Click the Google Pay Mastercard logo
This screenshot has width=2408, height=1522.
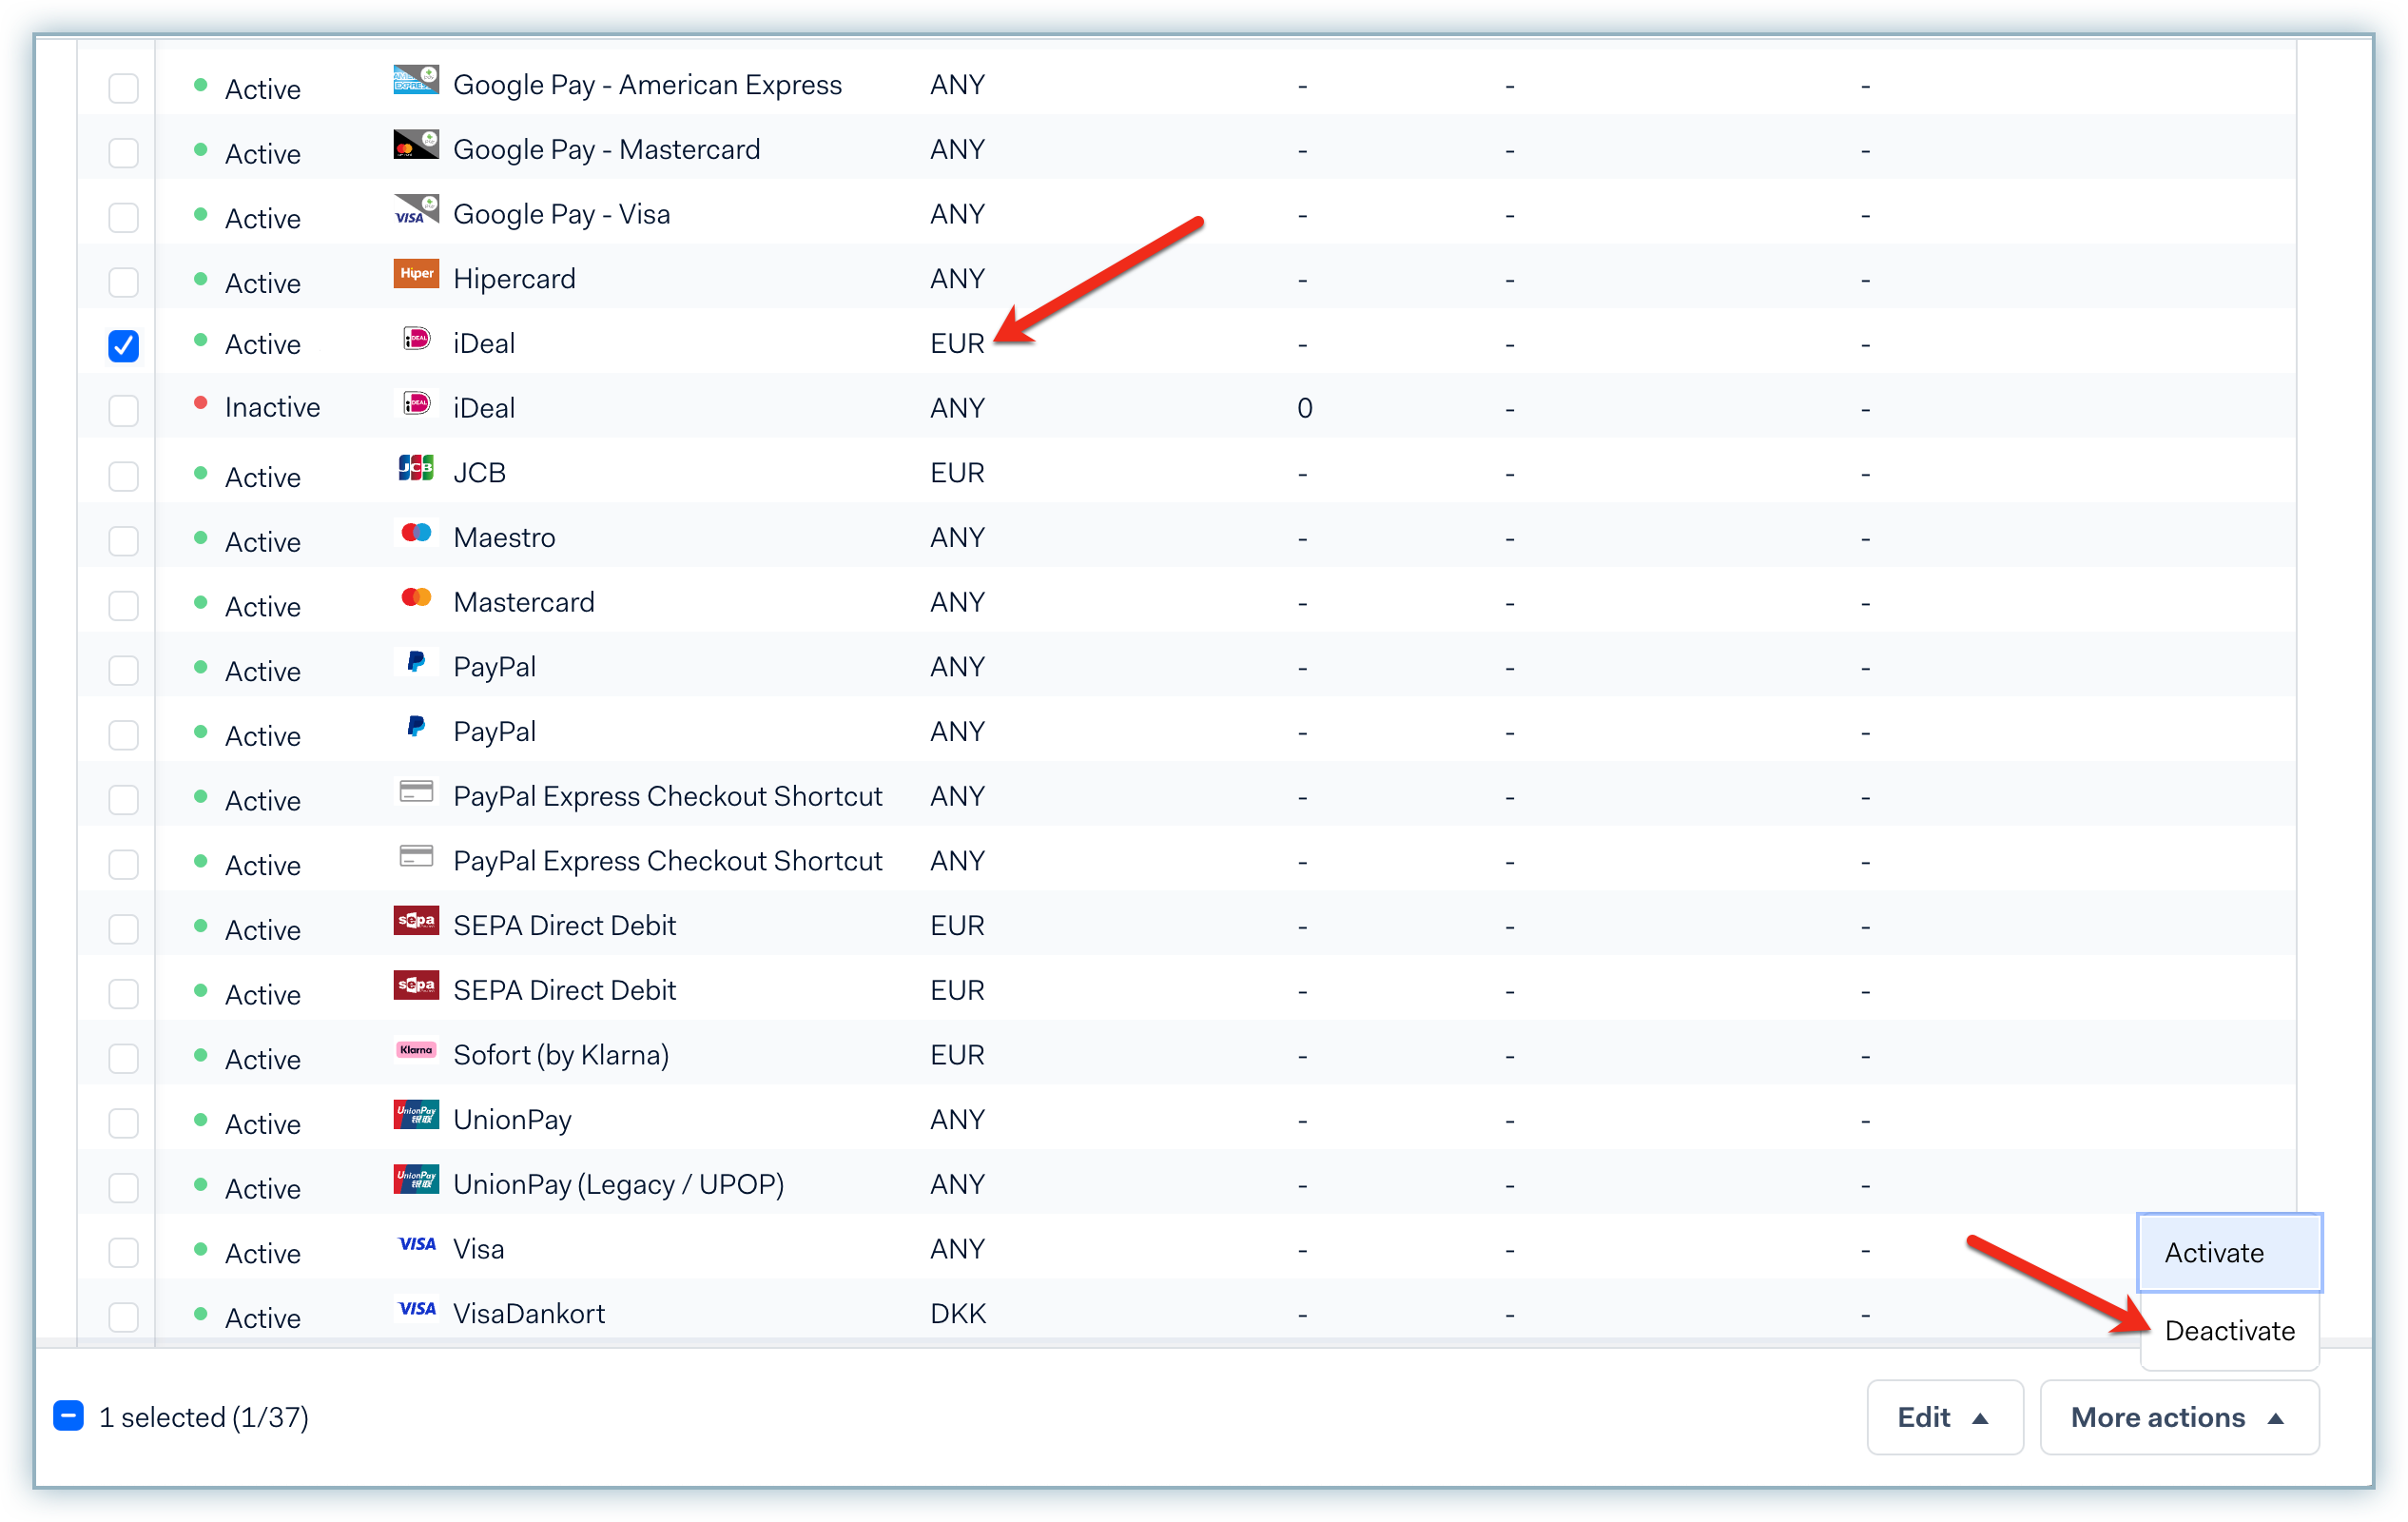click(x=416, y=145)
